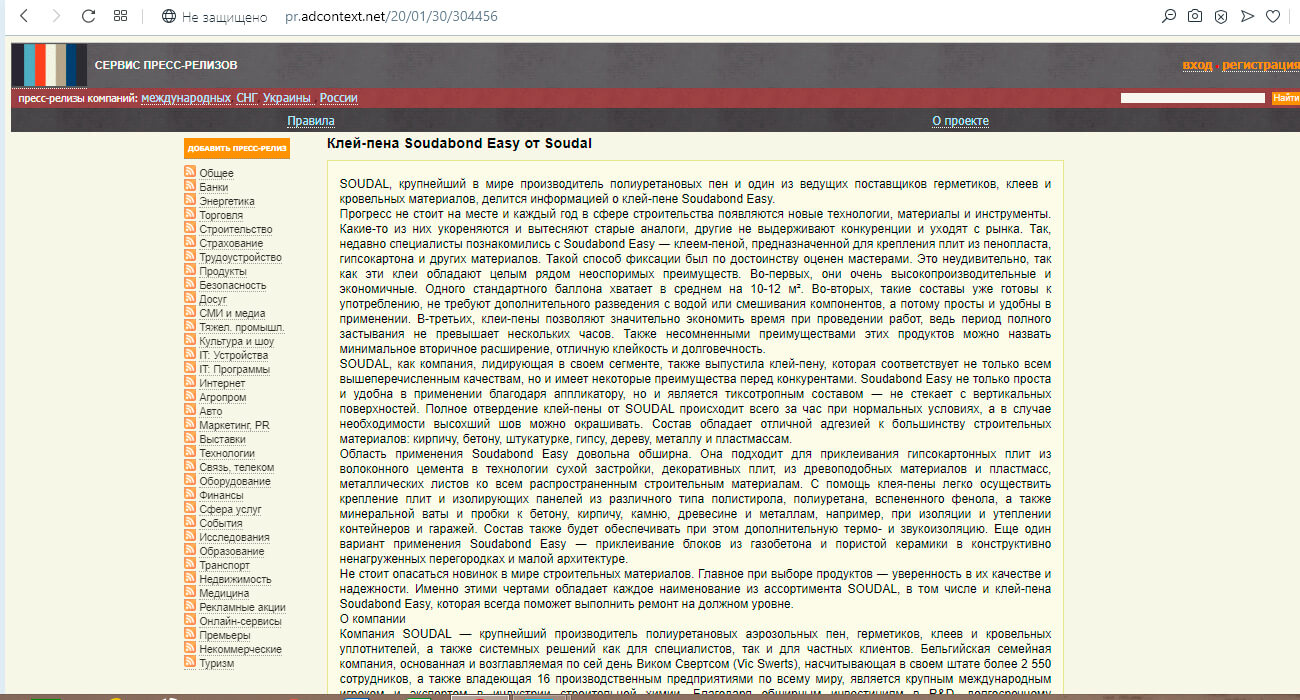1300x700 pixels.
Task: Open the Рекламные акции category
Action: pyautogui.click(x=242, y=607)
